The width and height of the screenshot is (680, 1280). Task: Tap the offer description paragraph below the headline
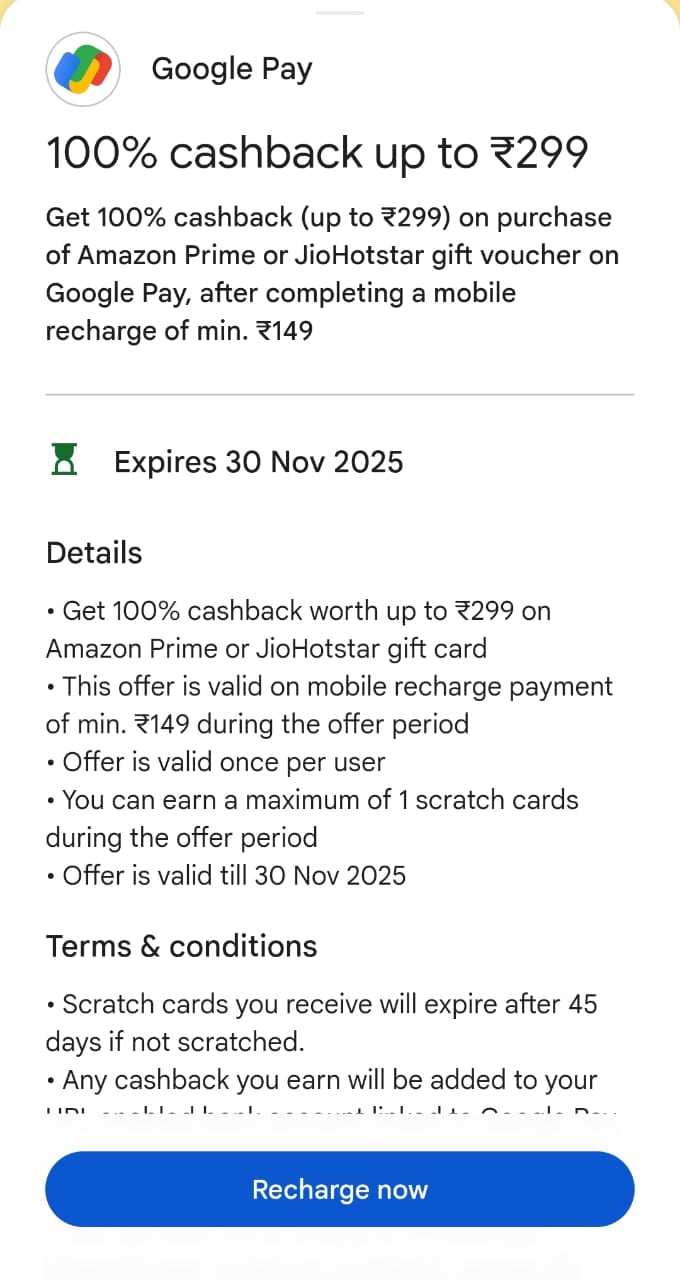tap(332, 274)
